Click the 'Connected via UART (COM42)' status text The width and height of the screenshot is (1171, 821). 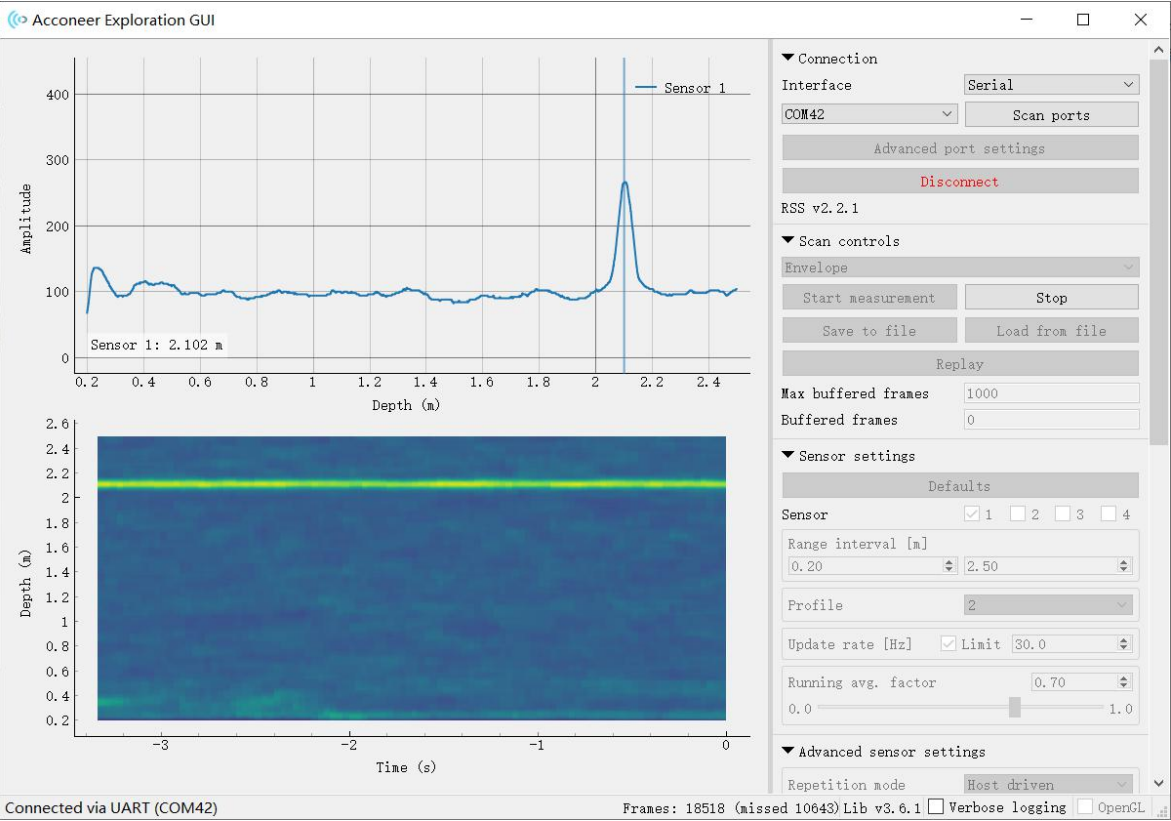[x=111, y=808]
